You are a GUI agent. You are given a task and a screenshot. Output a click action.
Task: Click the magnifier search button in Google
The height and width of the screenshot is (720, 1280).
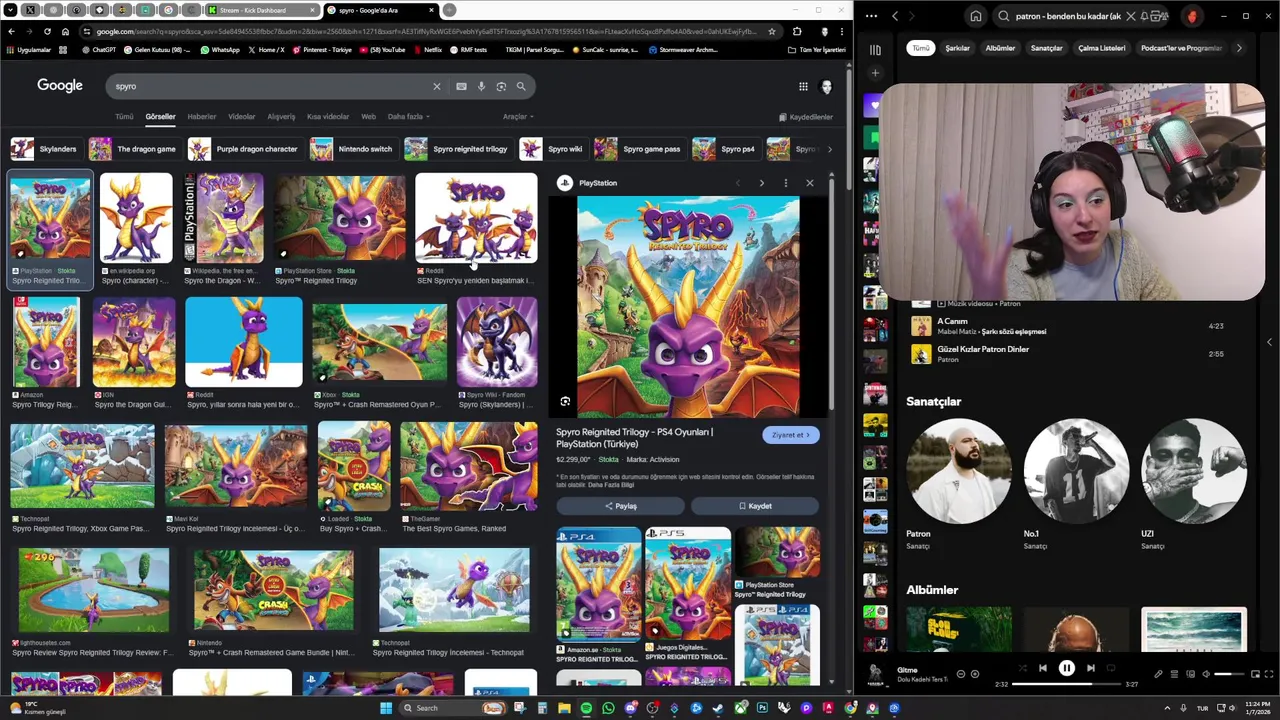(x=521, y=86)
